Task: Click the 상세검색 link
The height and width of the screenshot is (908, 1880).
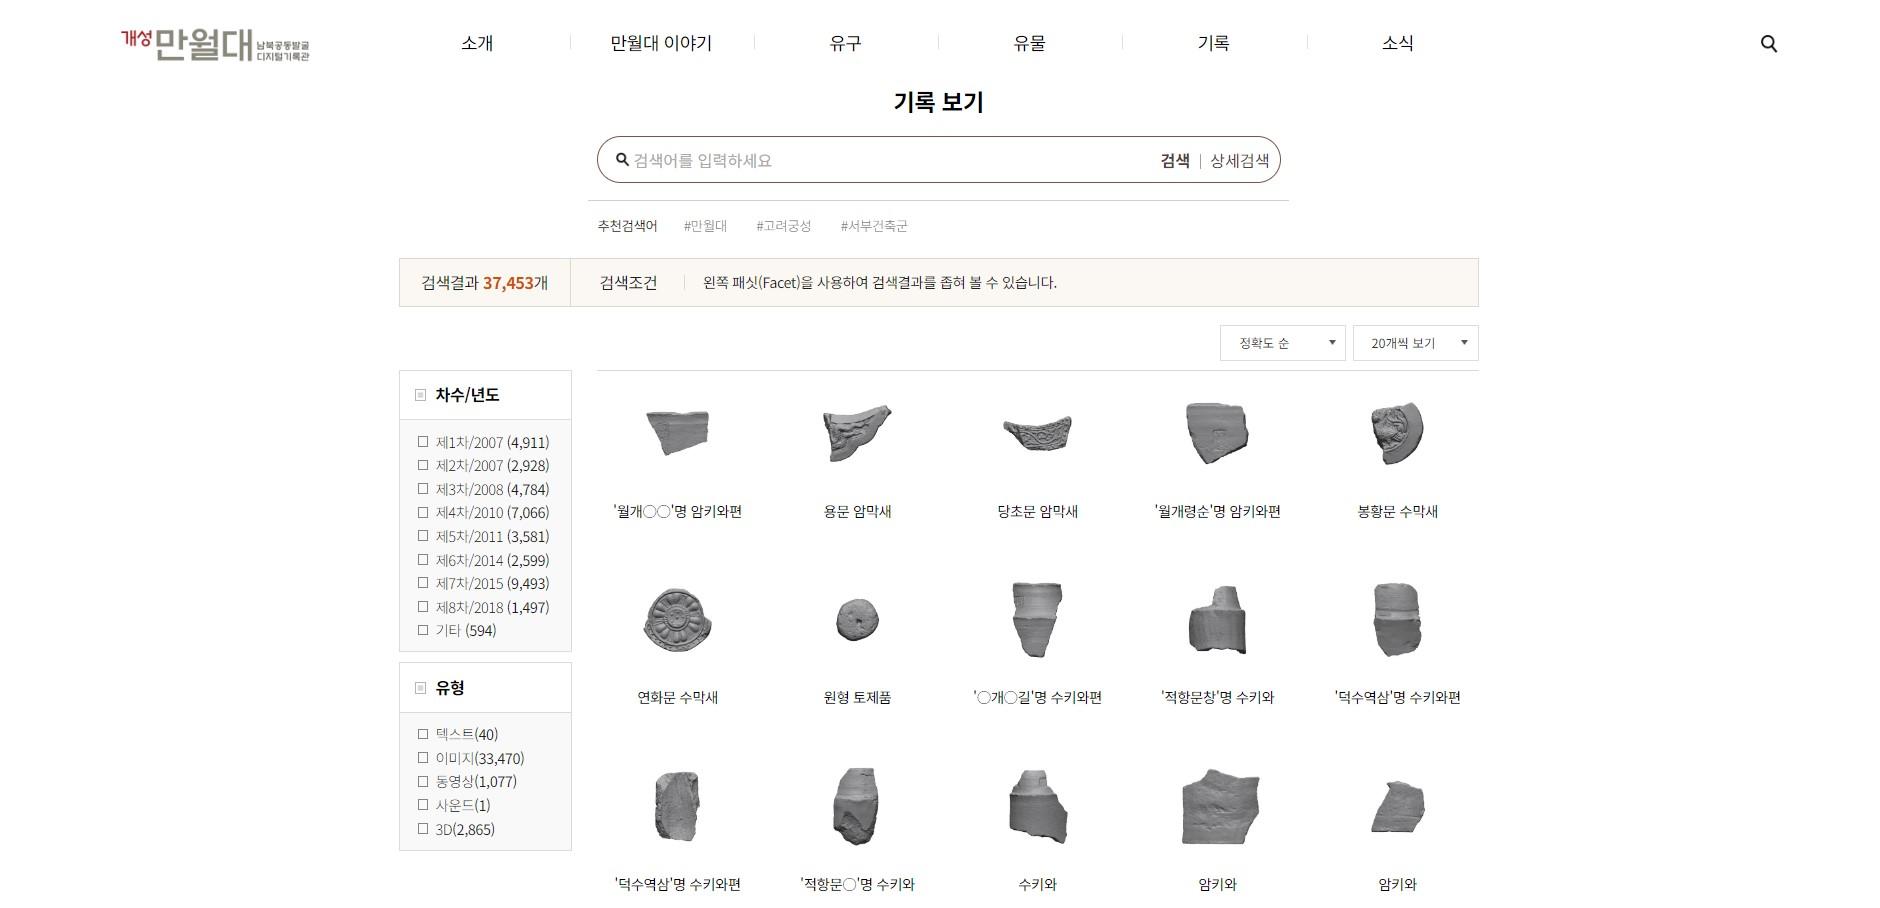Action: click(1239, 160)
